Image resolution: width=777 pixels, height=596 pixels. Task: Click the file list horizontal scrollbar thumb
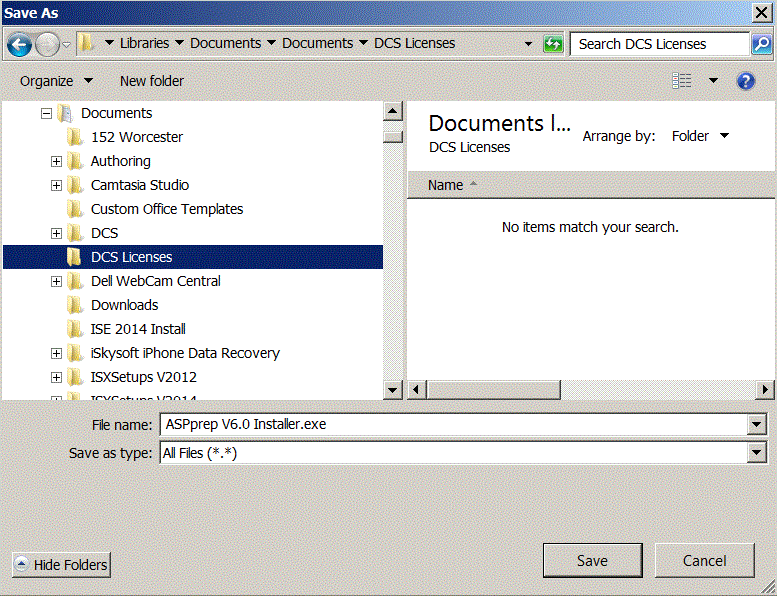tap(494, 390)
